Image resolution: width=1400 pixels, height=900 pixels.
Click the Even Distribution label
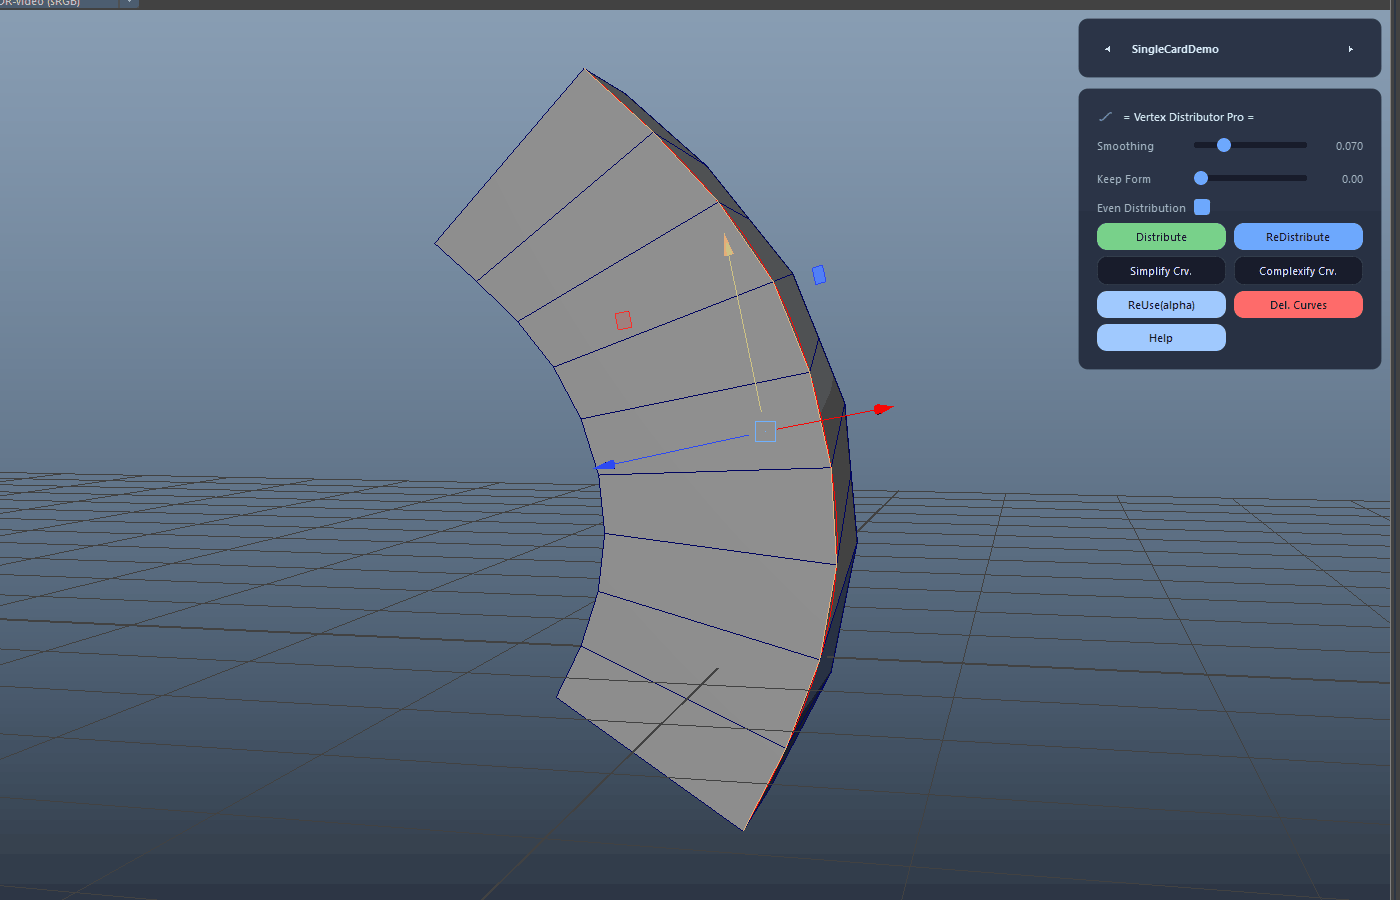tap(1141, 208)
